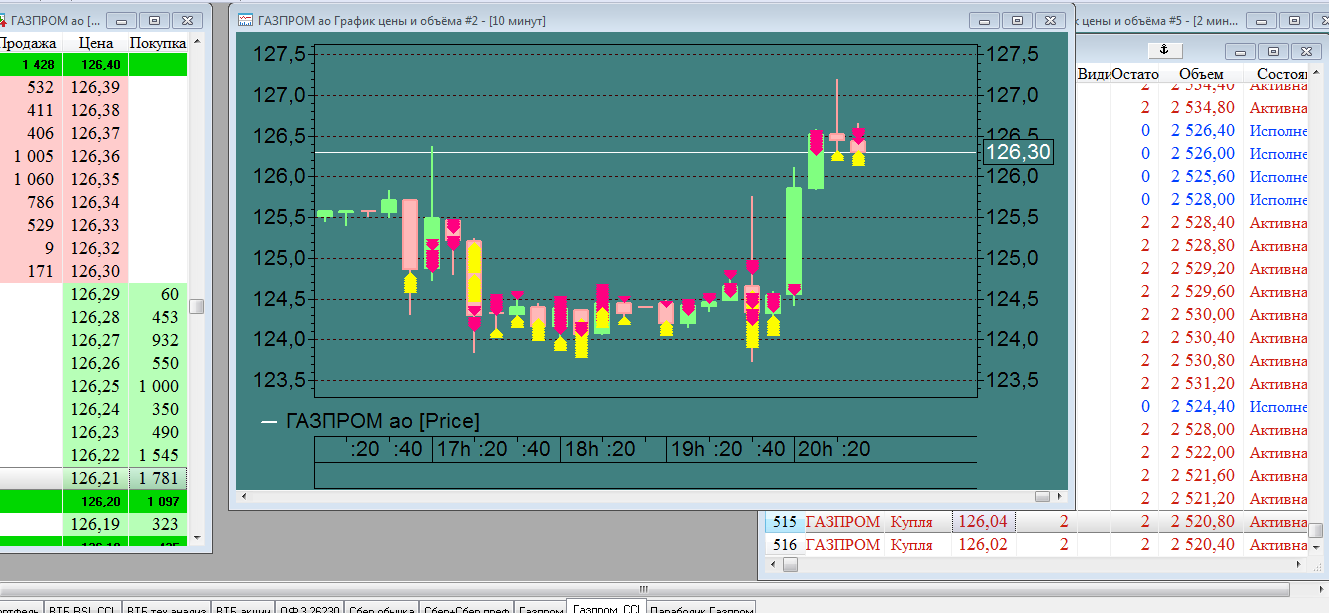Click chart horizontal scrollbar left arrow
The image size is (1329, 613).
(243, 496)
